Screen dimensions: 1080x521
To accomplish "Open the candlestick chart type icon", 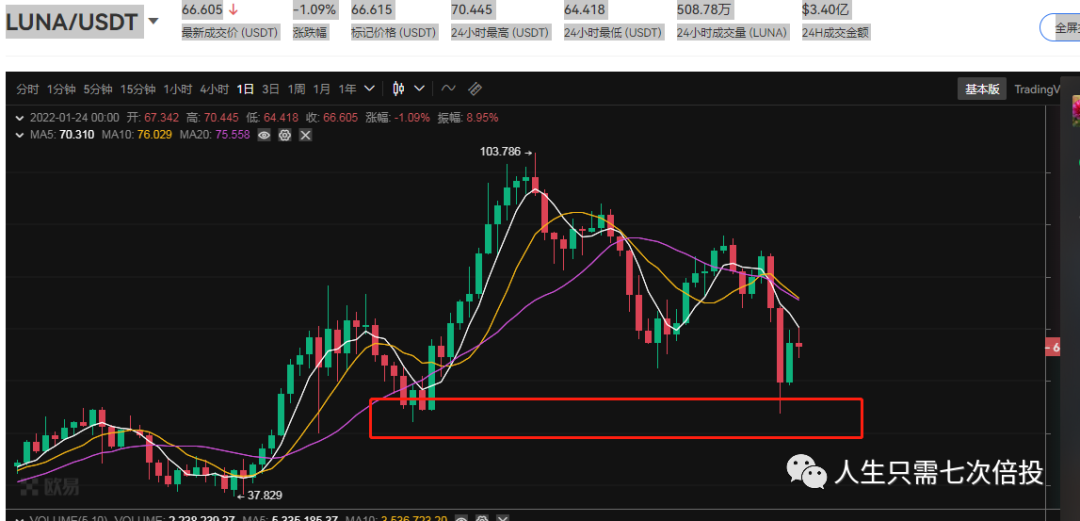I will (x=399, y=89).
